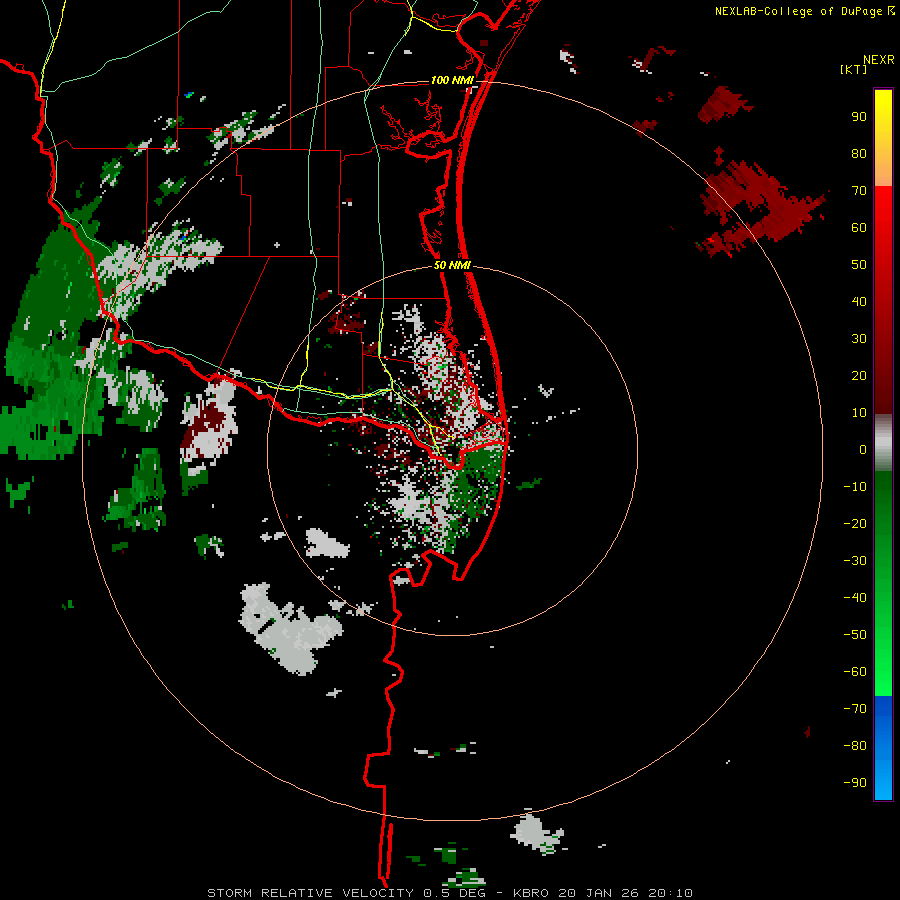Screen dimensions: 900x900
Task: Click the -10 scale value
Action: pos(855,487)
